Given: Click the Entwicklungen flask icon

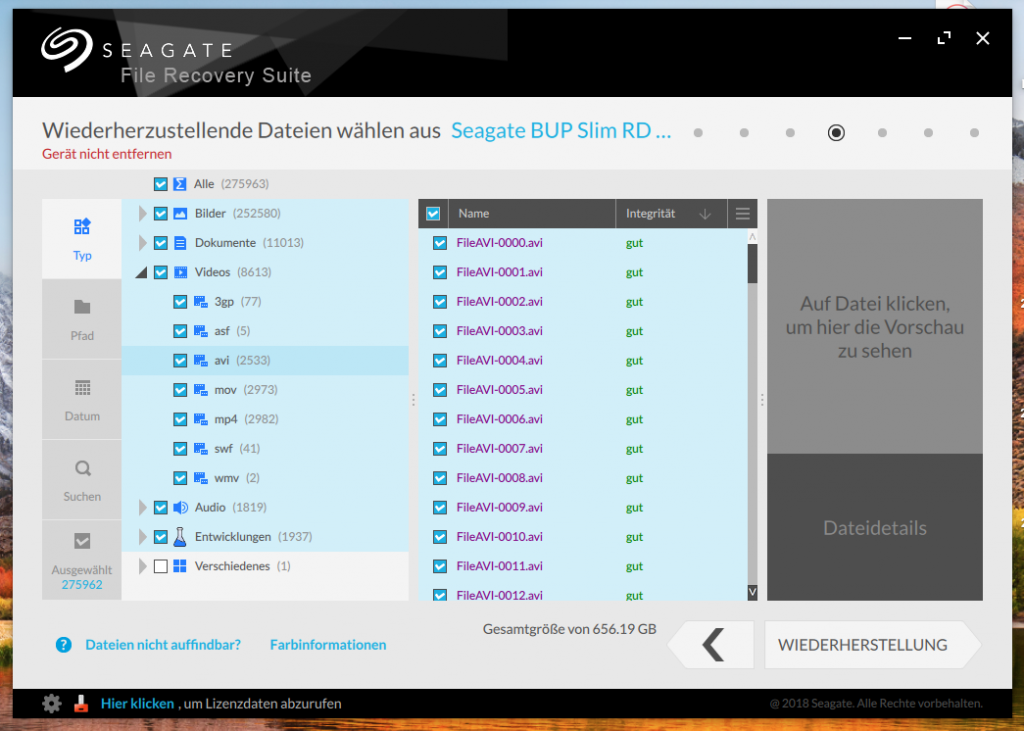Looking at the screenshot, I should [x=180, y=536].
